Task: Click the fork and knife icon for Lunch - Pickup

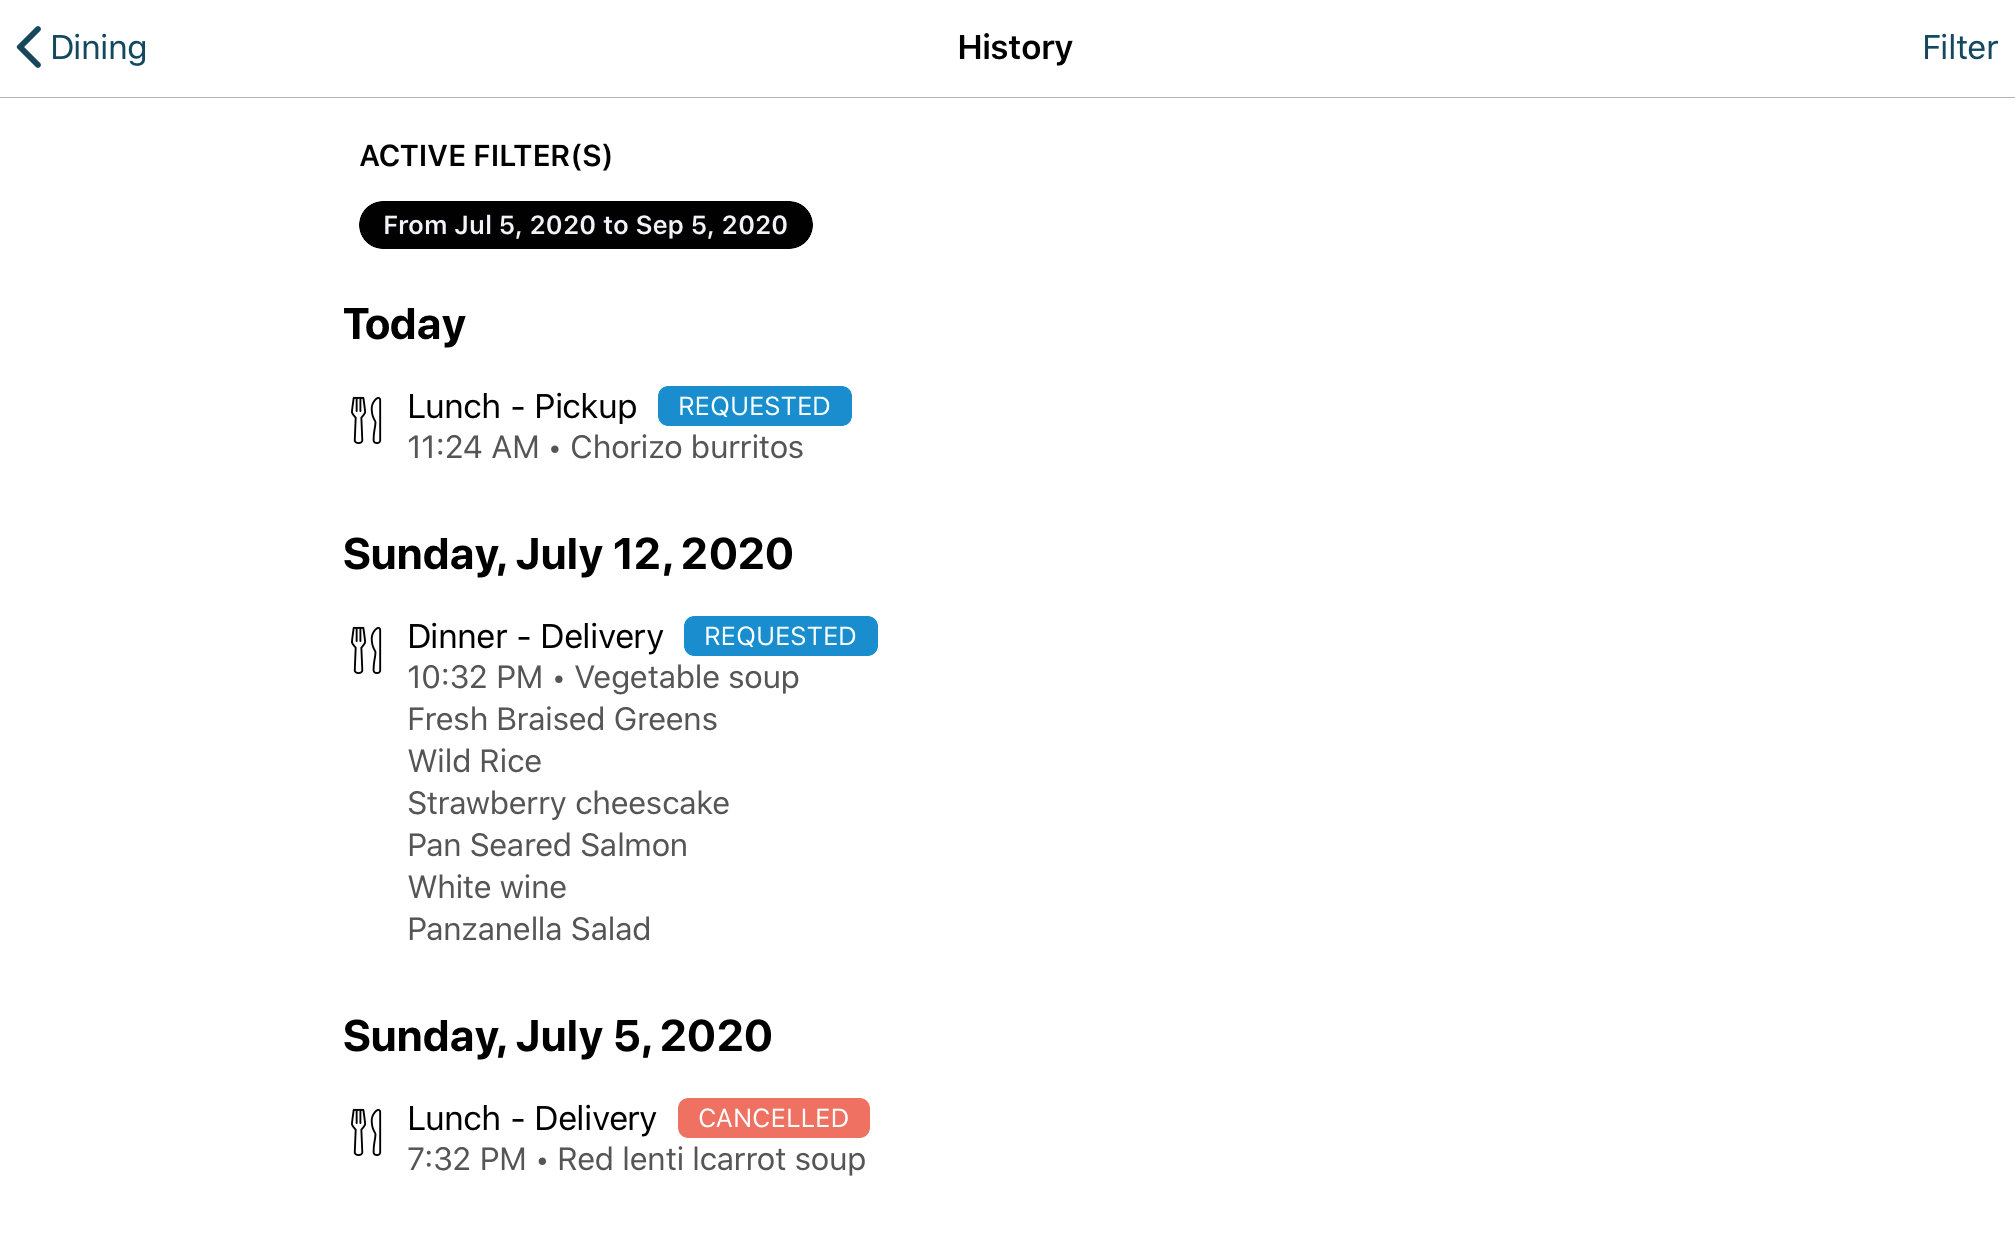Action: [x=367, y=420]
